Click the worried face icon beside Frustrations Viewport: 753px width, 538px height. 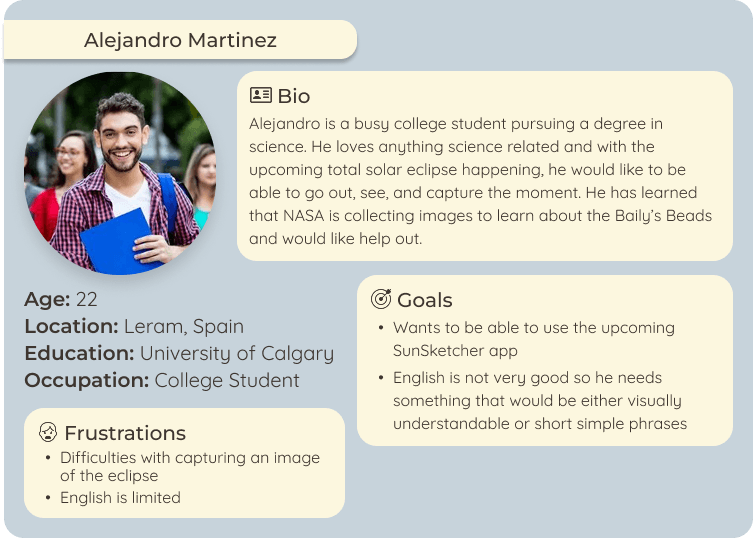(48, 433)
